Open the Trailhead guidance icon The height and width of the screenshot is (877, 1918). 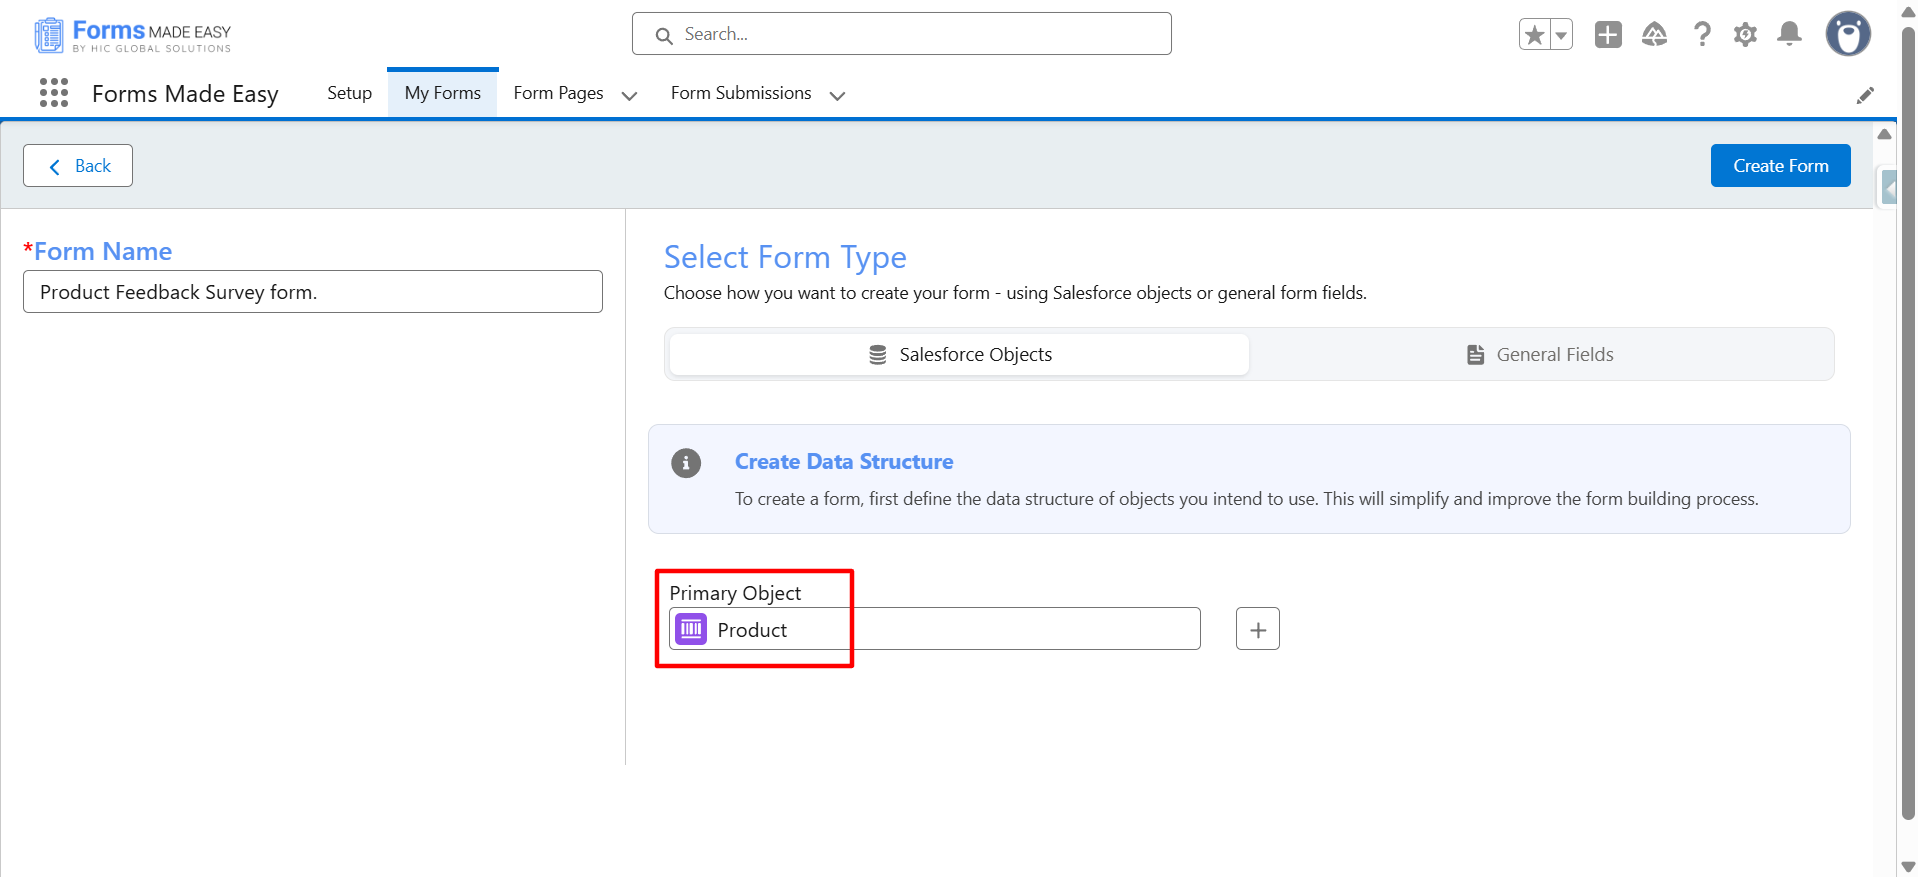1654,35
